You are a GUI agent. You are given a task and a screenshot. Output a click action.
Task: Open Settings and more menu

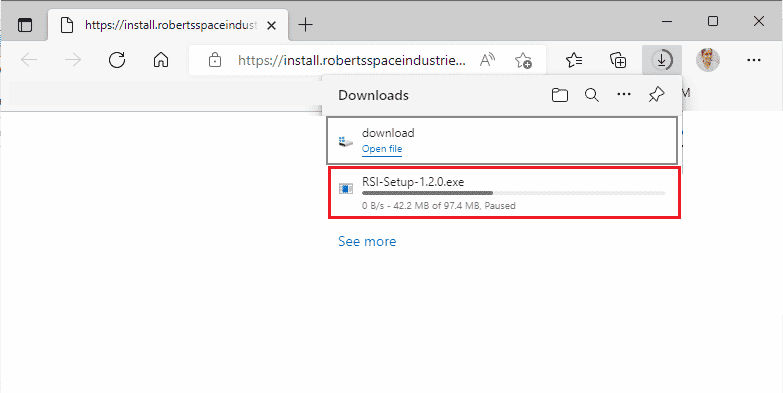point(754,60)
